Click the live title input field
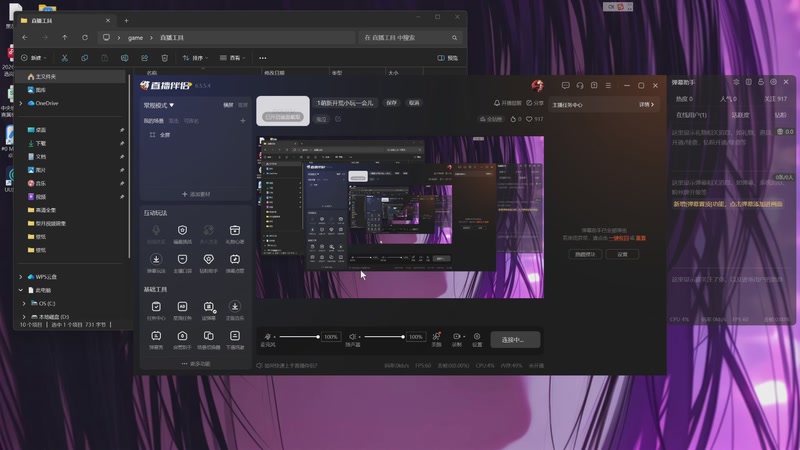 pyautogui.click(x=346, y=103)
